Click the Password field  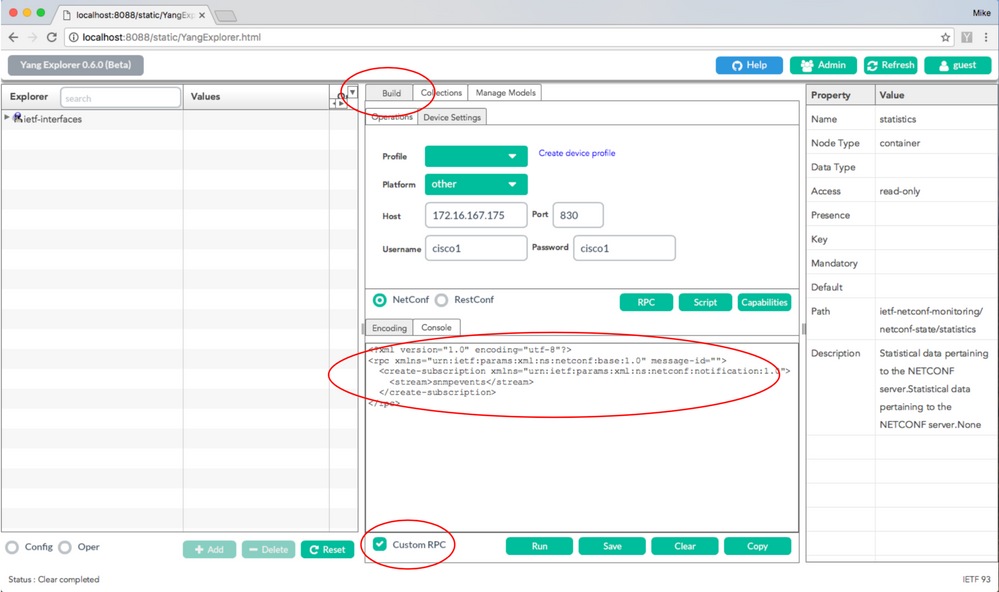tap(624, 249)
